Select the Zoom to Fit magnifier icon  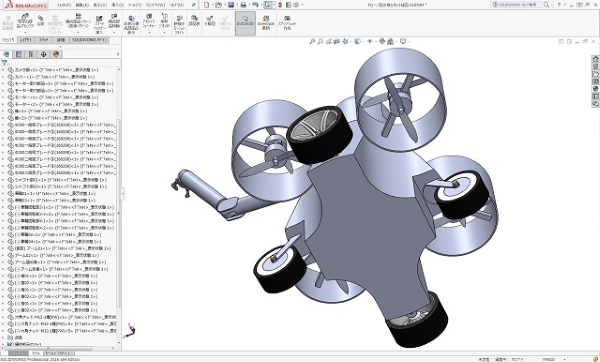pyautogui.click(x=312, y=41)
